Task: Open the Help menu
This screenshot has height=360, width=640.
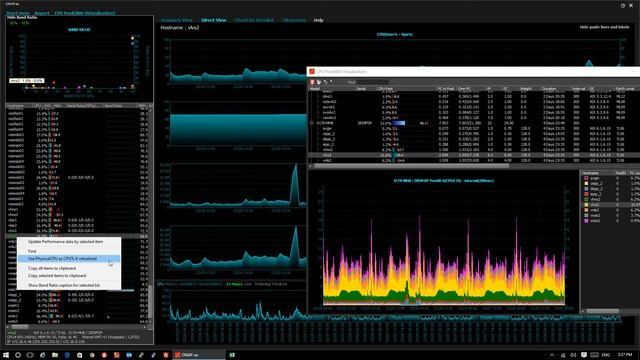Action: click(318, 20)
